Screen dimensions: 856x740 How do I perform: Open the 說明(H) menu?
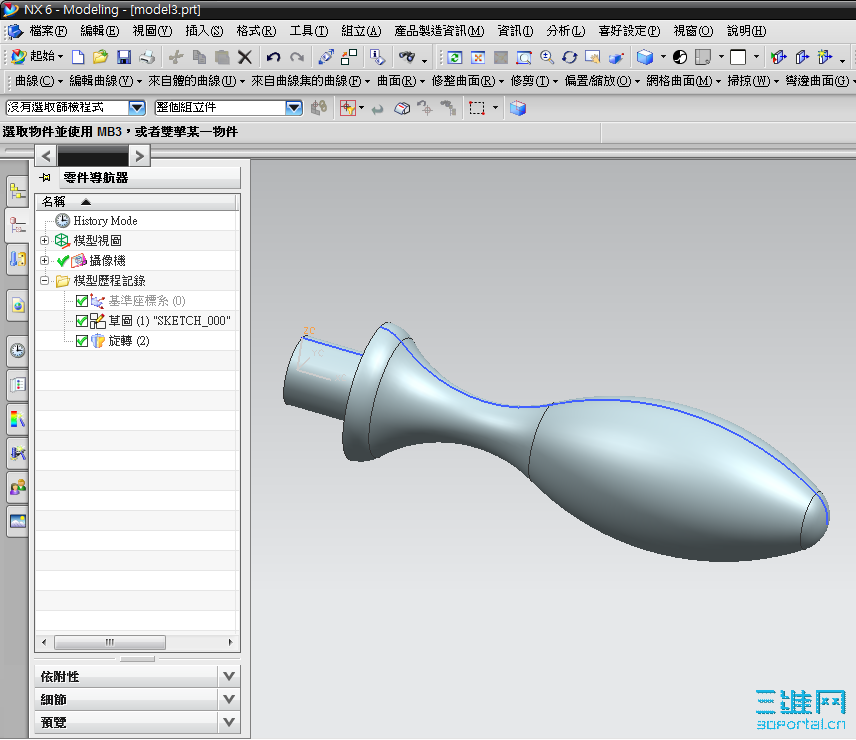pyautogui.click(x=746, y=31)
